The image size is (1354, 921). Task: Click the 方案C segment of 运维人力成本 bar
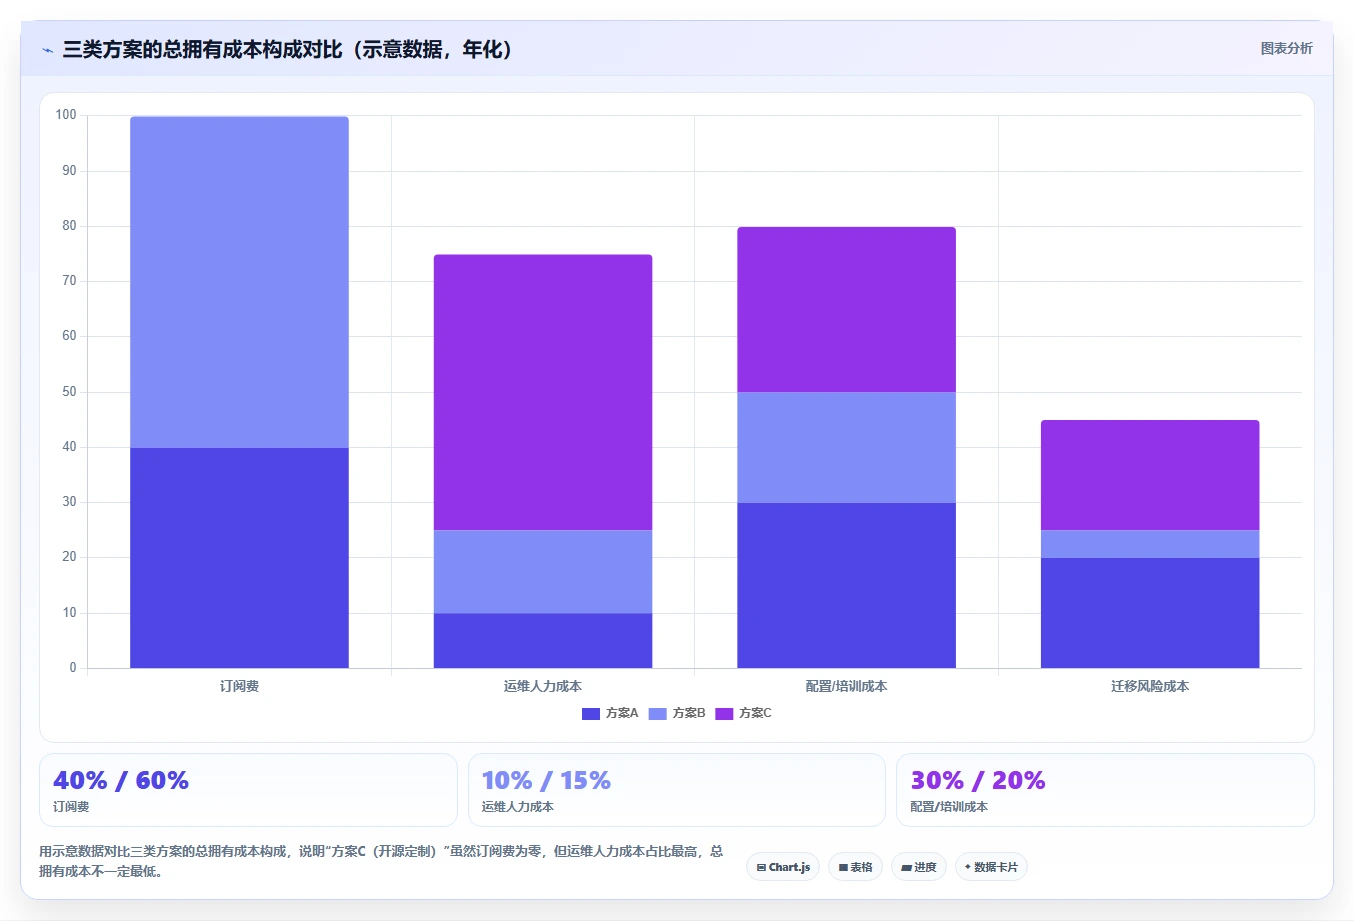(x=543, y=392)
